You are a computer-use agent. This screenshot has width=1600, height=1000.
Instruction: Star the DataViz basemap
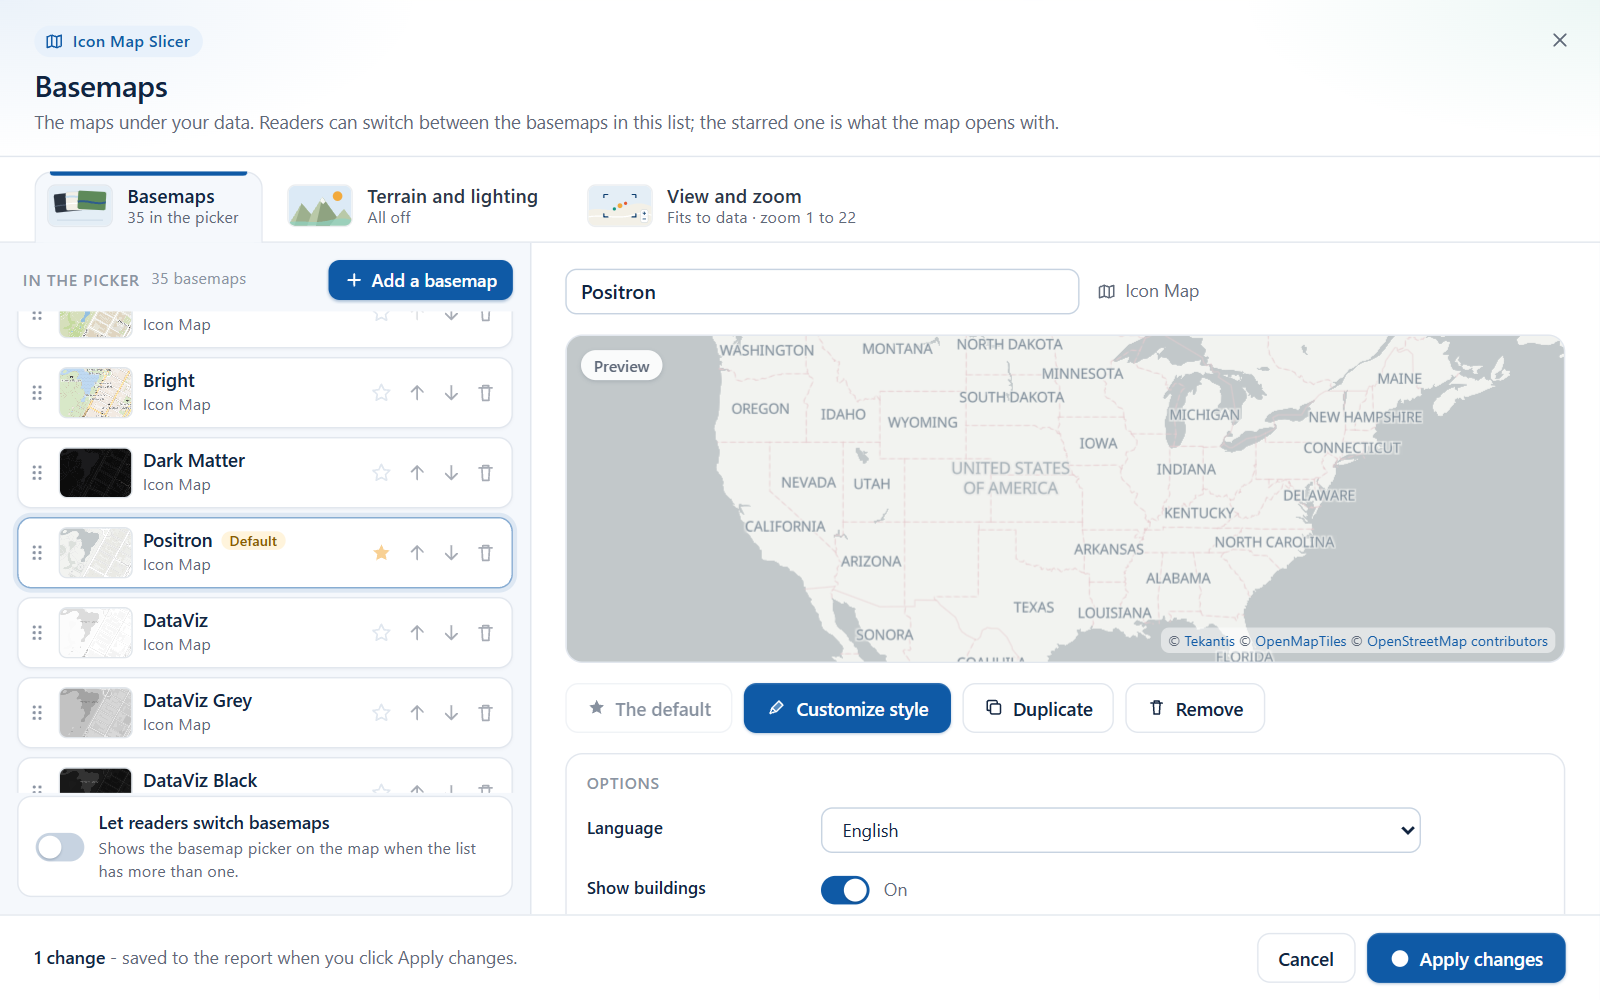381,633
